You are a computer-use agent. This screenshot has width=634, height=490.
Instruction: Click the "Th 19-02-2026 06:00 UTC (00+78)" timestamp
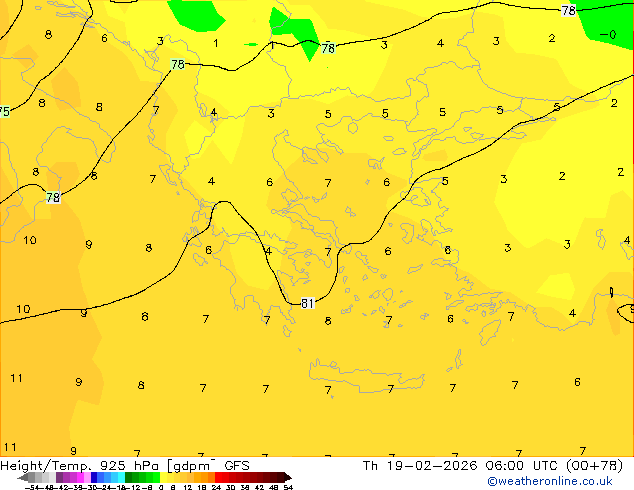tap(492, 466)
